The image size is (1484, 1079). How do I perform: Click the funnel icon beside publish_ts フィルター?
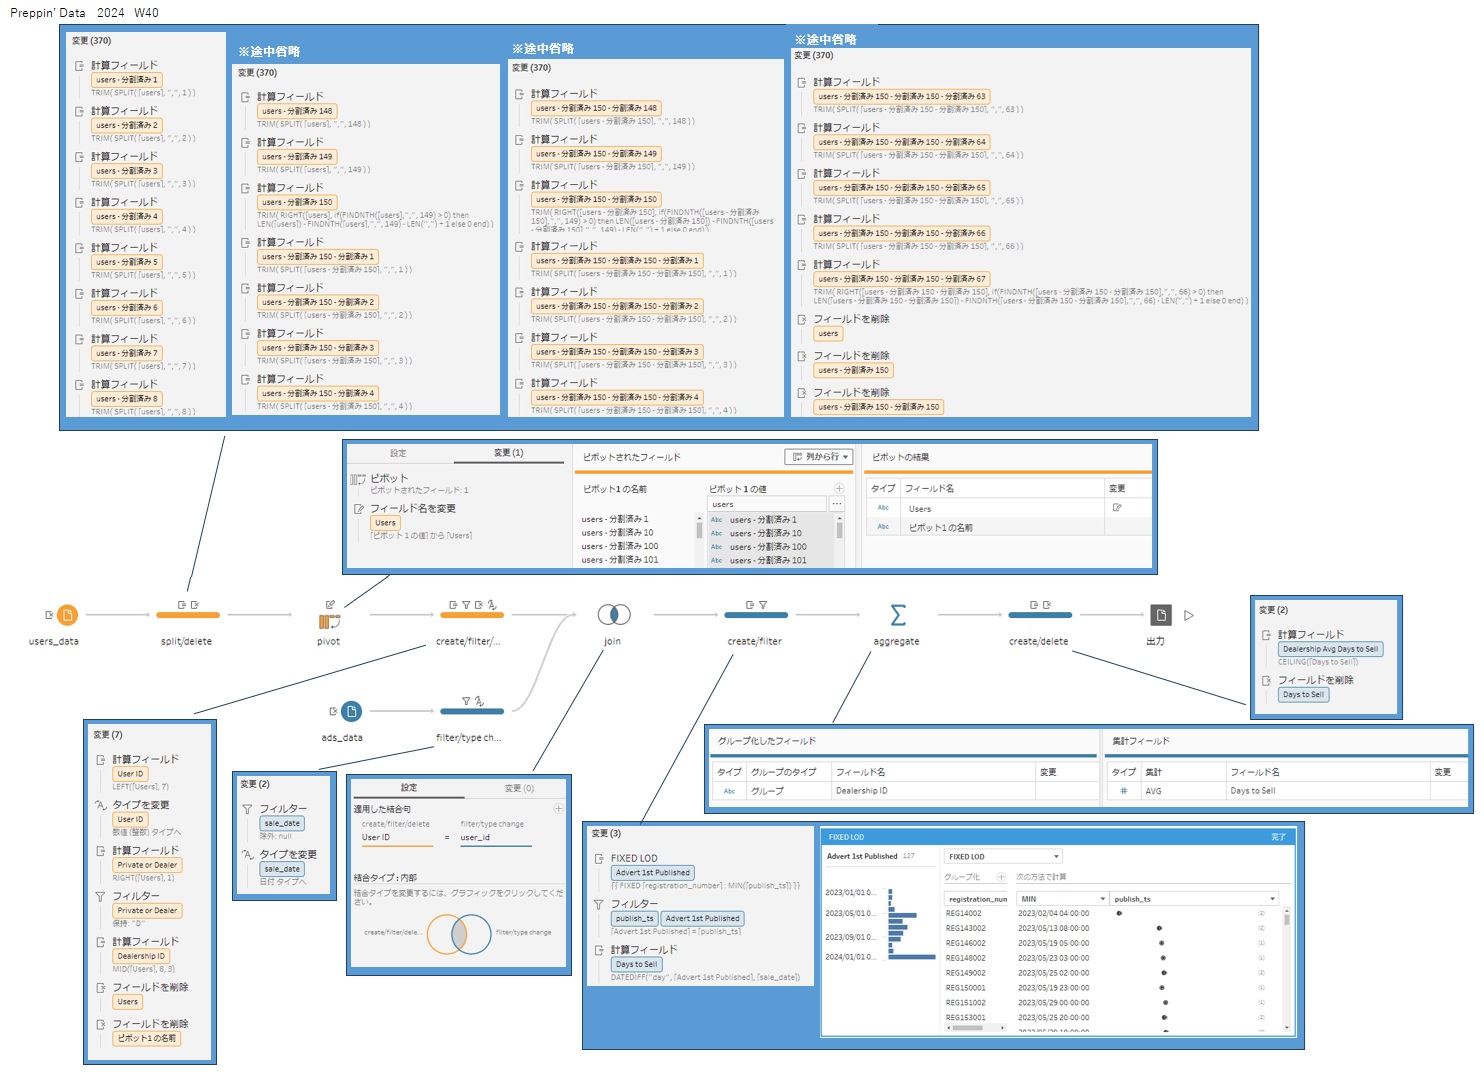599,904
